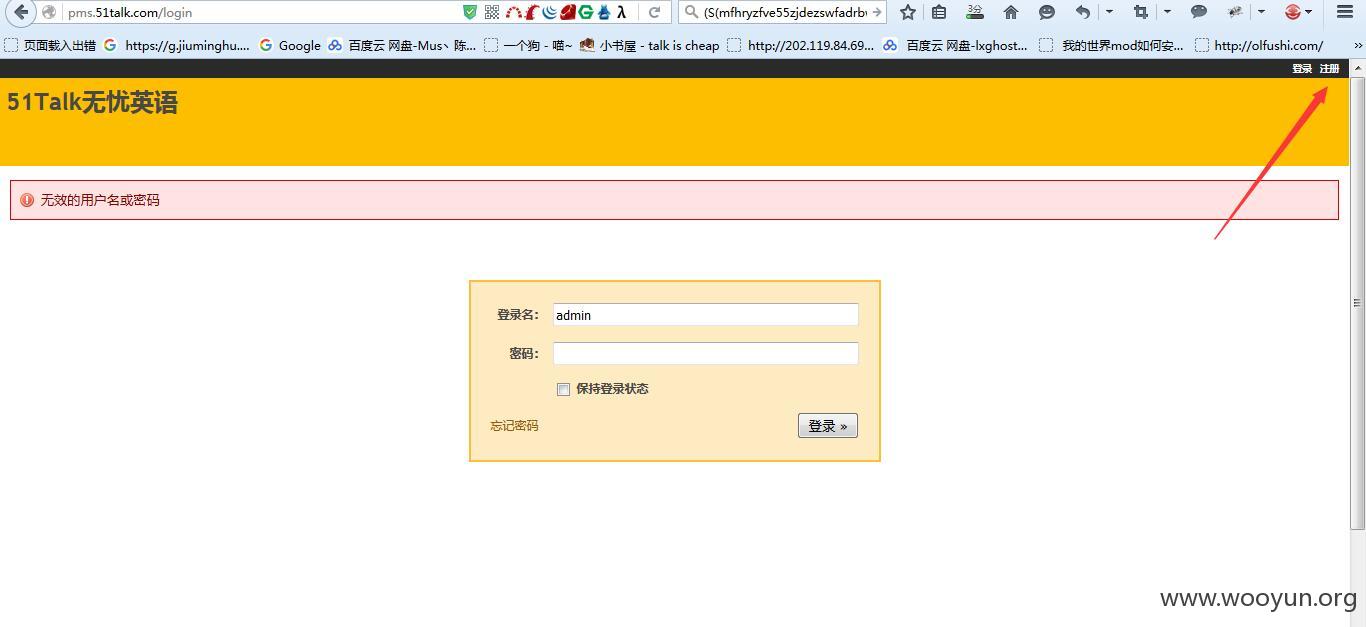Screen dimensions: 1366x627
Task: Open the 我的世界mod如何安 bookmark
Action: [1112, 45]
